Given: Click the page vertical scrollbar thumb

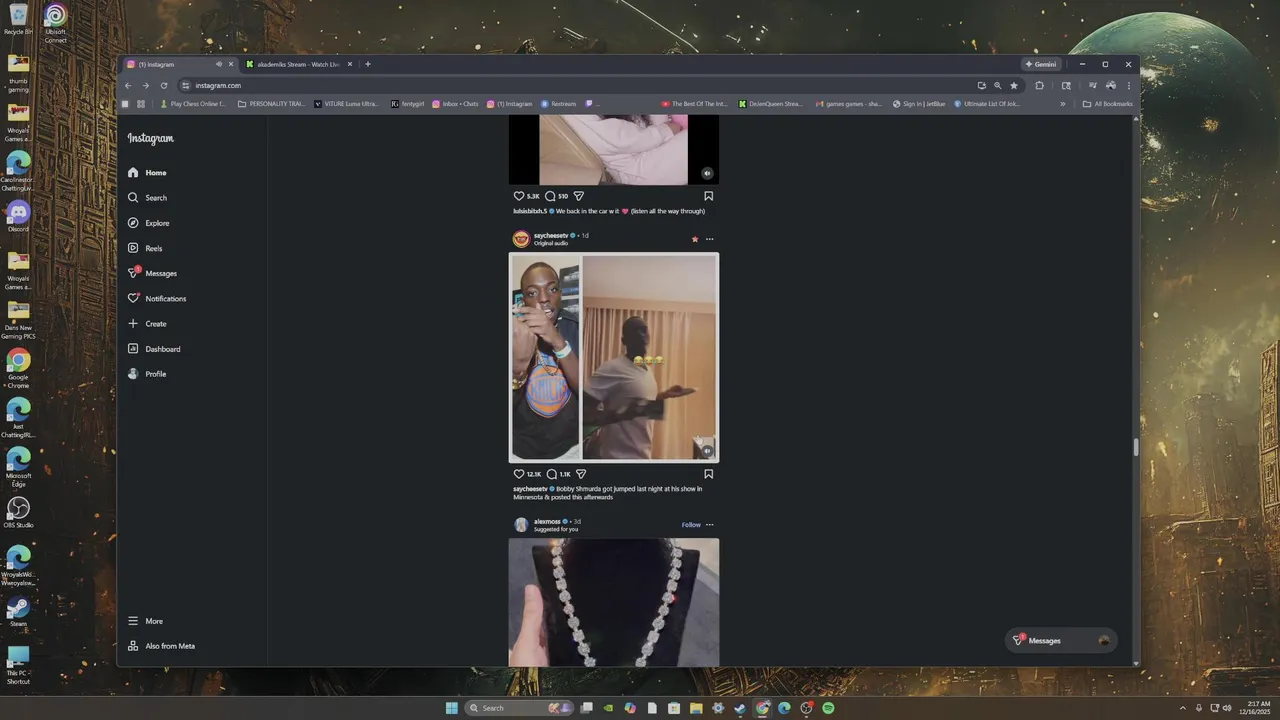Looking at the screenshot, I should coord(1135,447).
